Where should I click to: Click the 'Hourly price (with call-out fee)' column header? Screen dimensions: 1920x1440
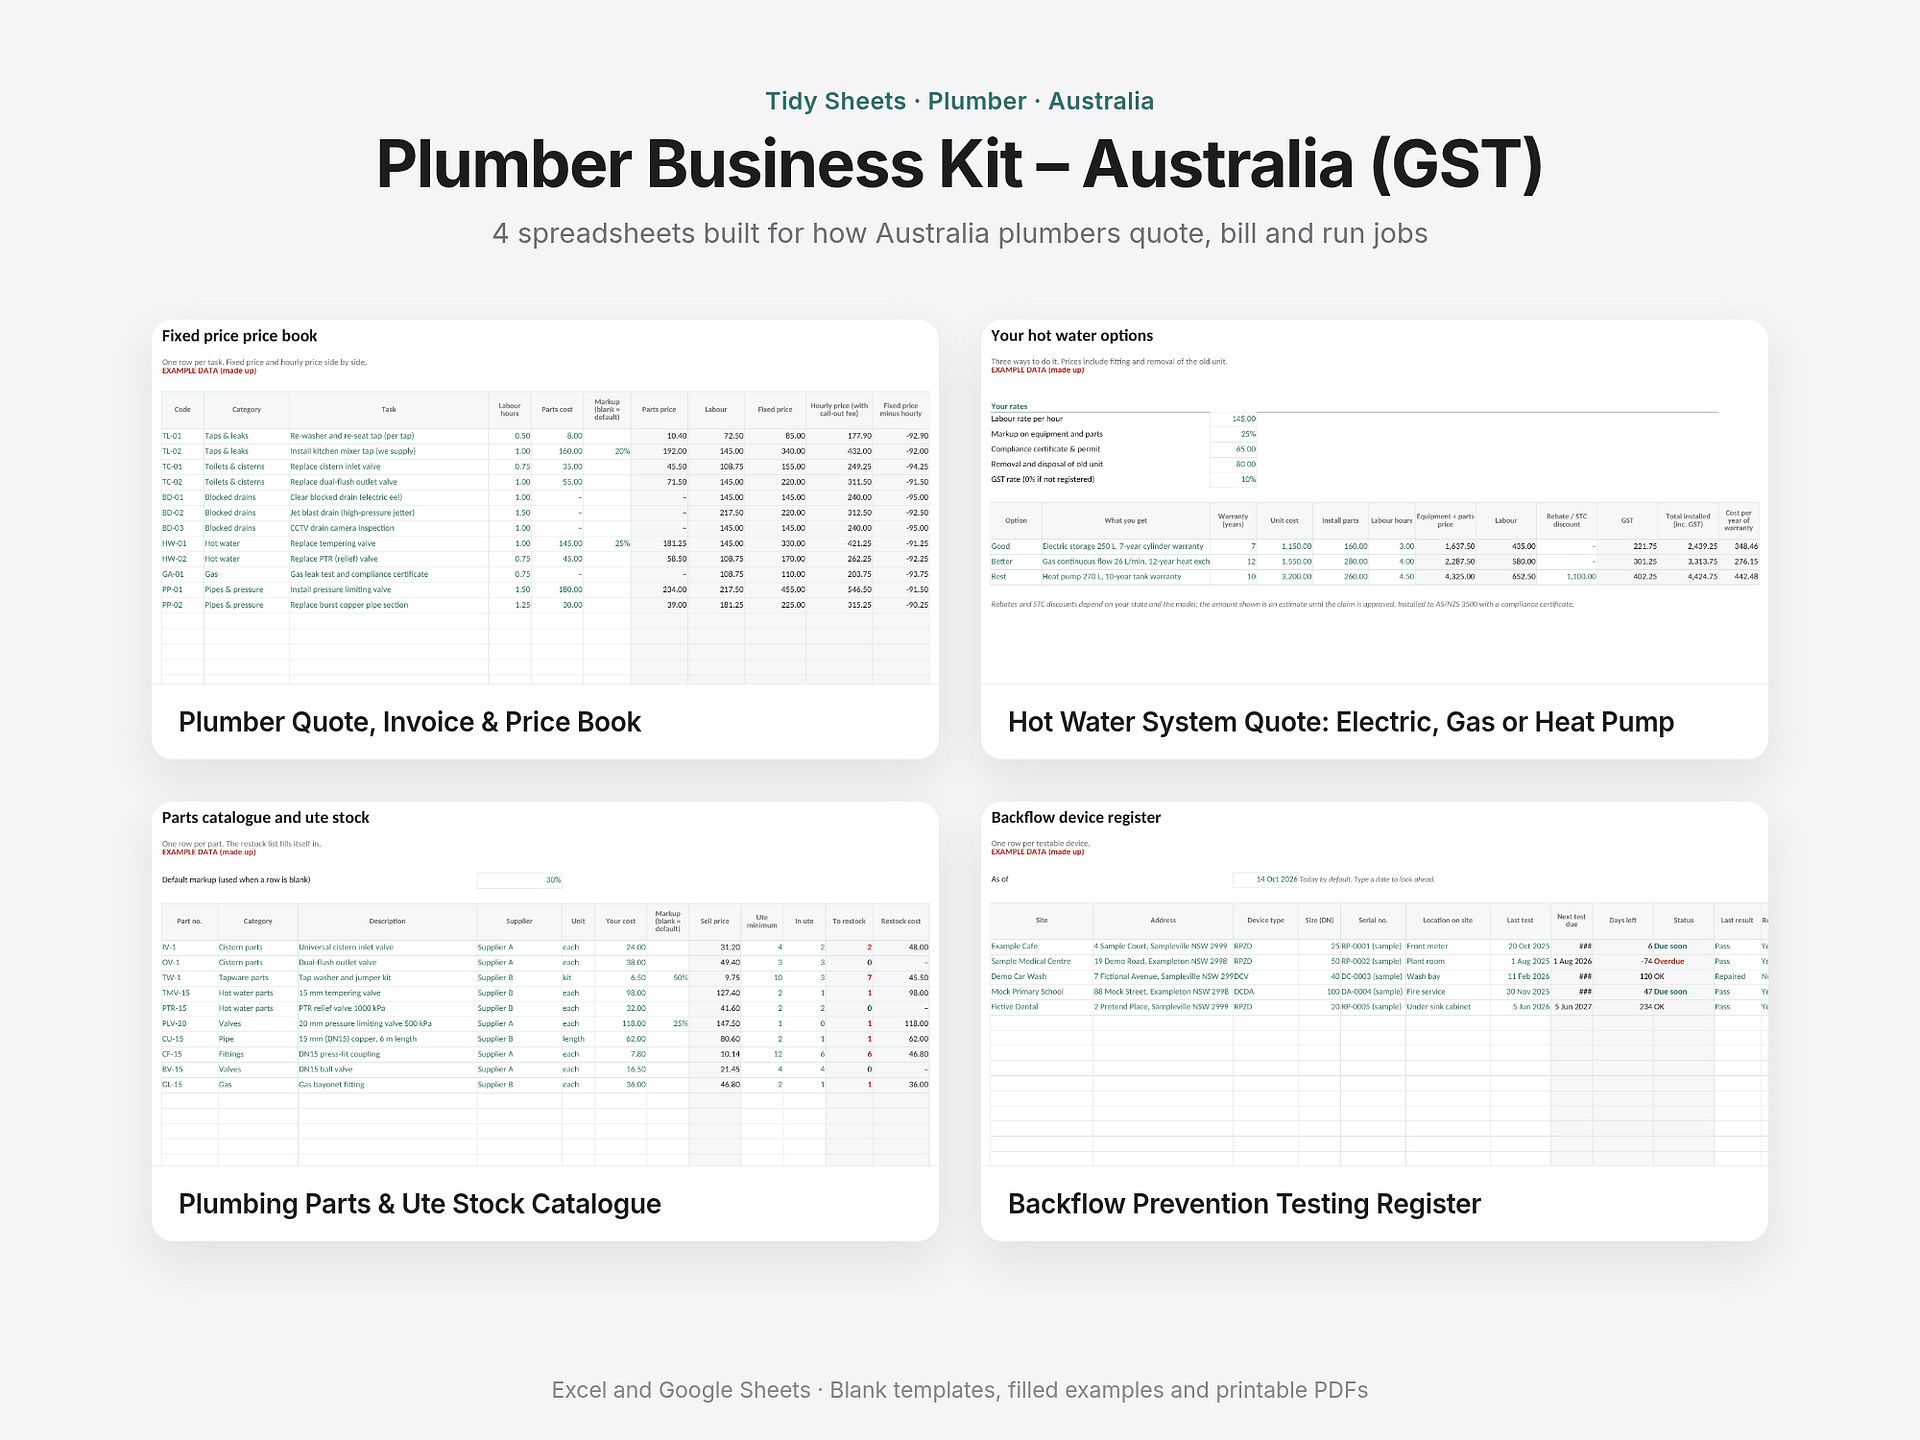(x=839, y=410)
